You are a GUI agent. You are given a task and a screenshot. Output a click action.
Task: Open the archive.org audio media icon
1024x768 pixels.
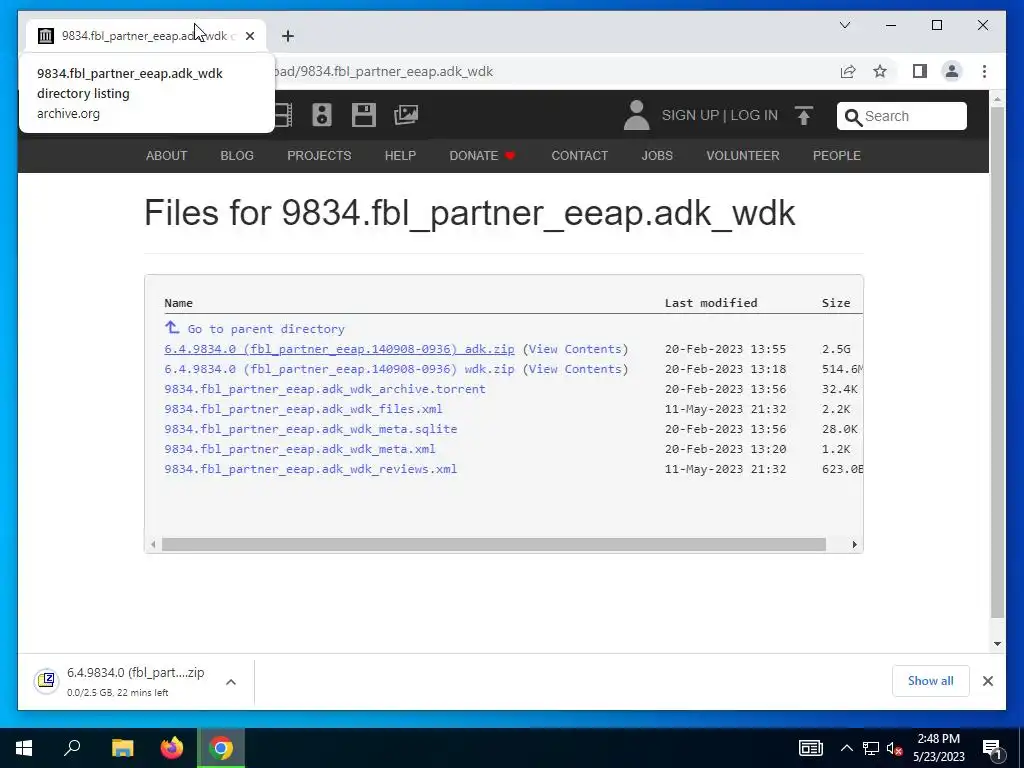click(x=321, y=115)
